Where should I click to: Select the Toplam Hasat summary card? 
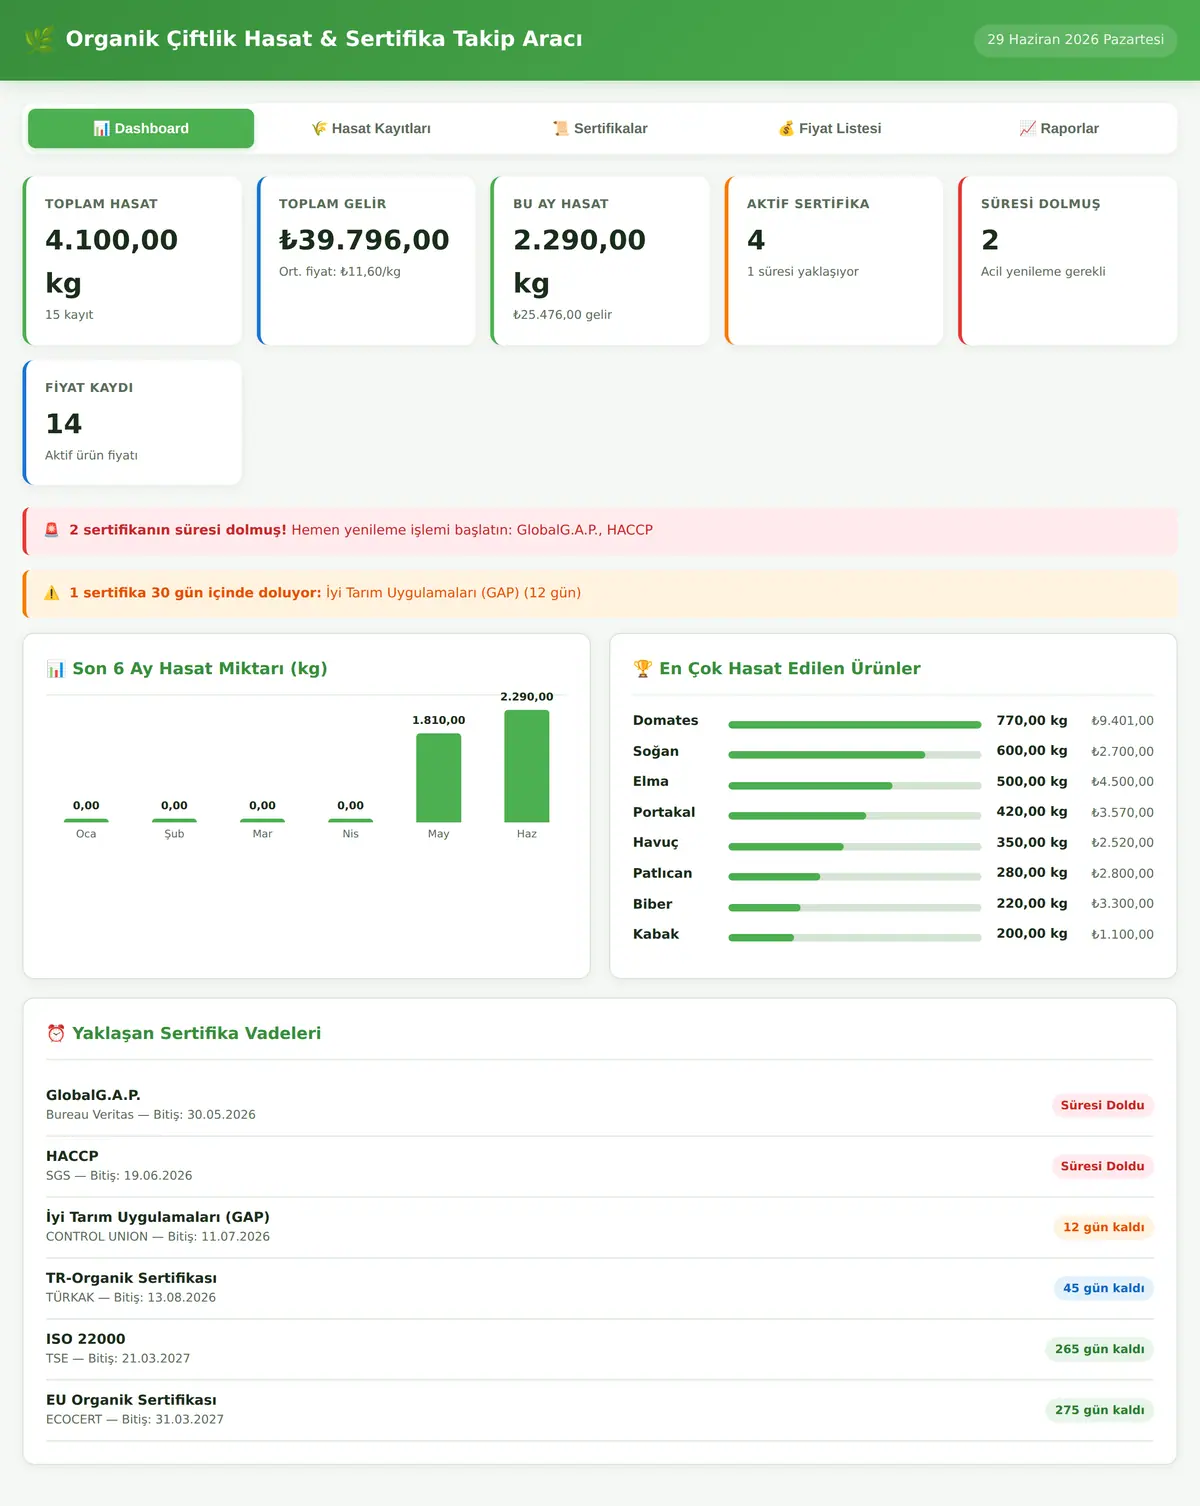tap(132, 261)
